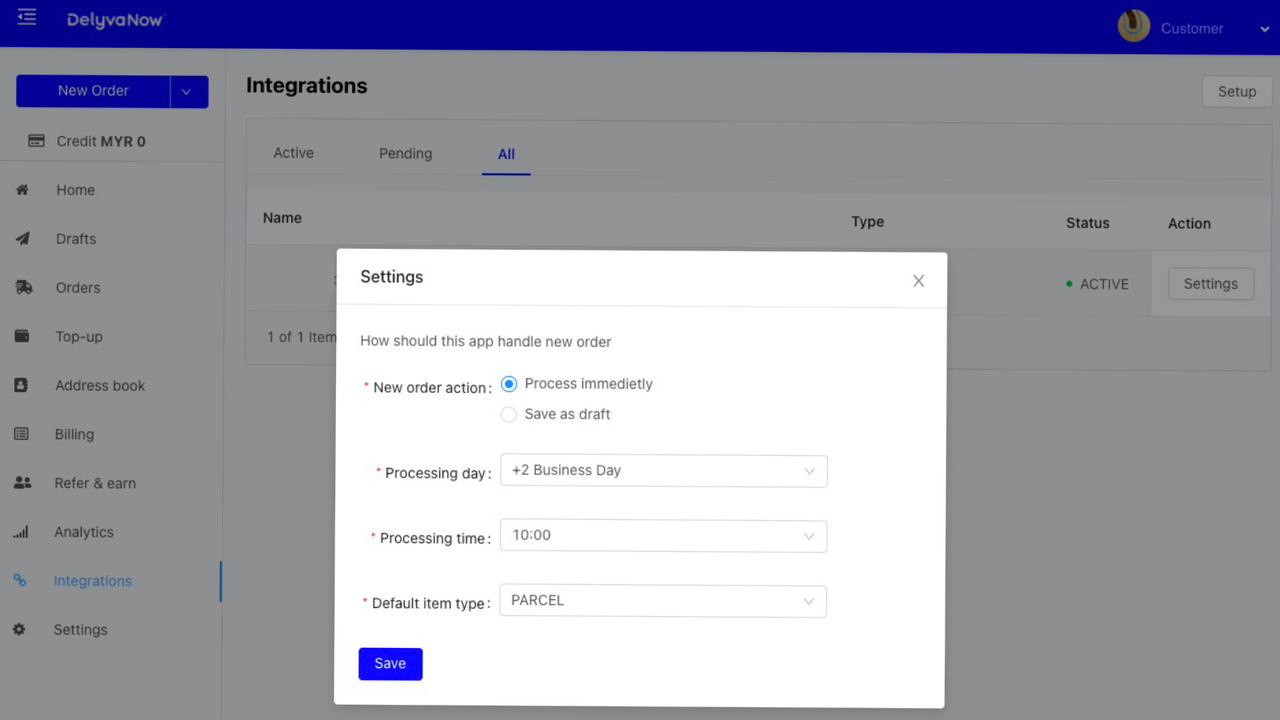This screenshot has width=1280, height=720.
Task: Collapse sidebar using the menu fold icon
Action: pyautogui.click(x=27, y=18)
